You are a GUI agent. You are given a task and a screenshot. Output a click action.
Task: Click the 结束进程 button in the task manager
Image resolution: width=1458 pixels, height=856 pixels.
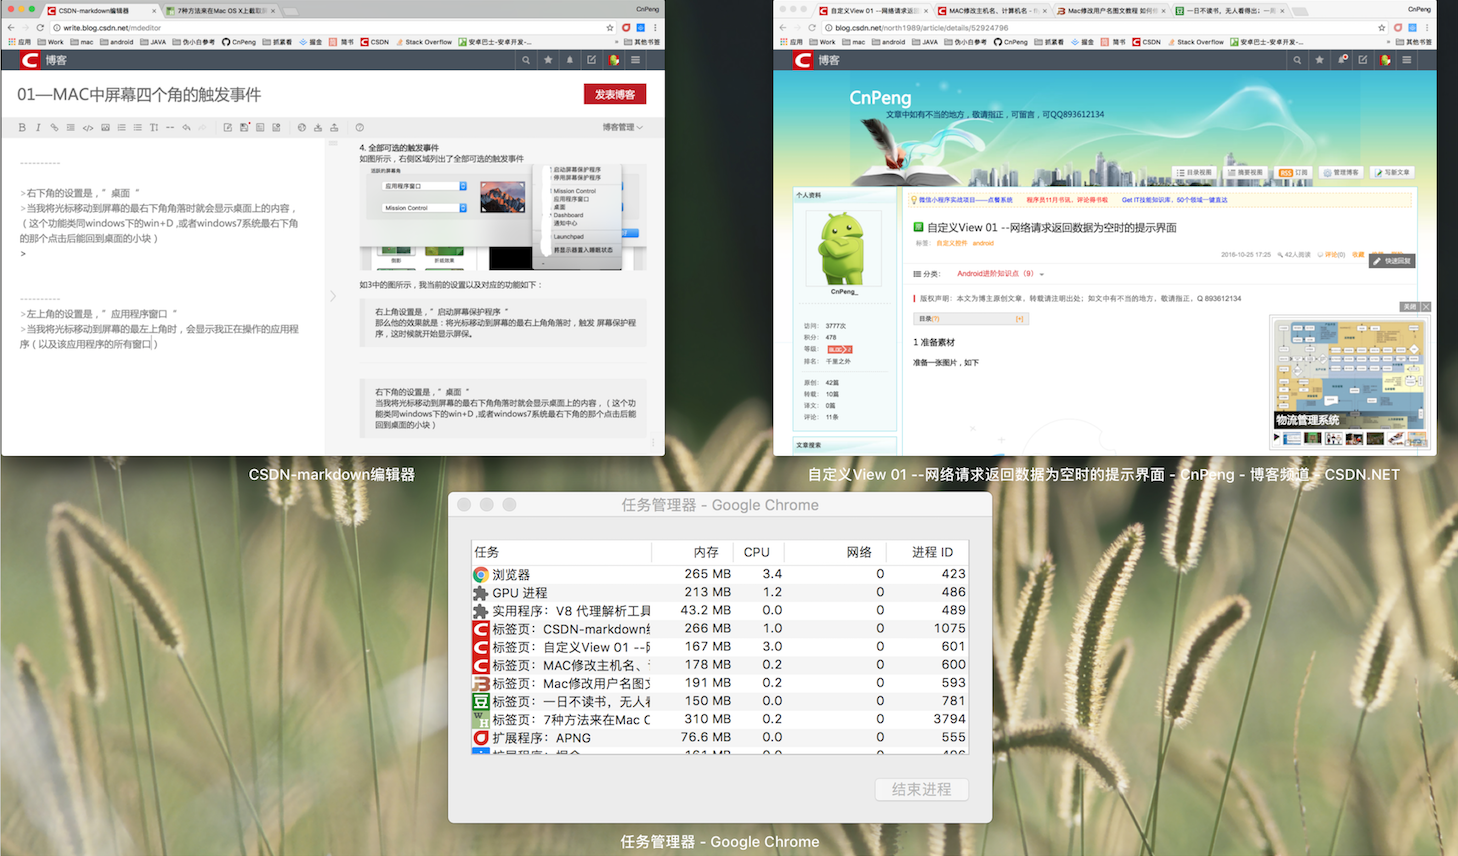click(922, 789)
